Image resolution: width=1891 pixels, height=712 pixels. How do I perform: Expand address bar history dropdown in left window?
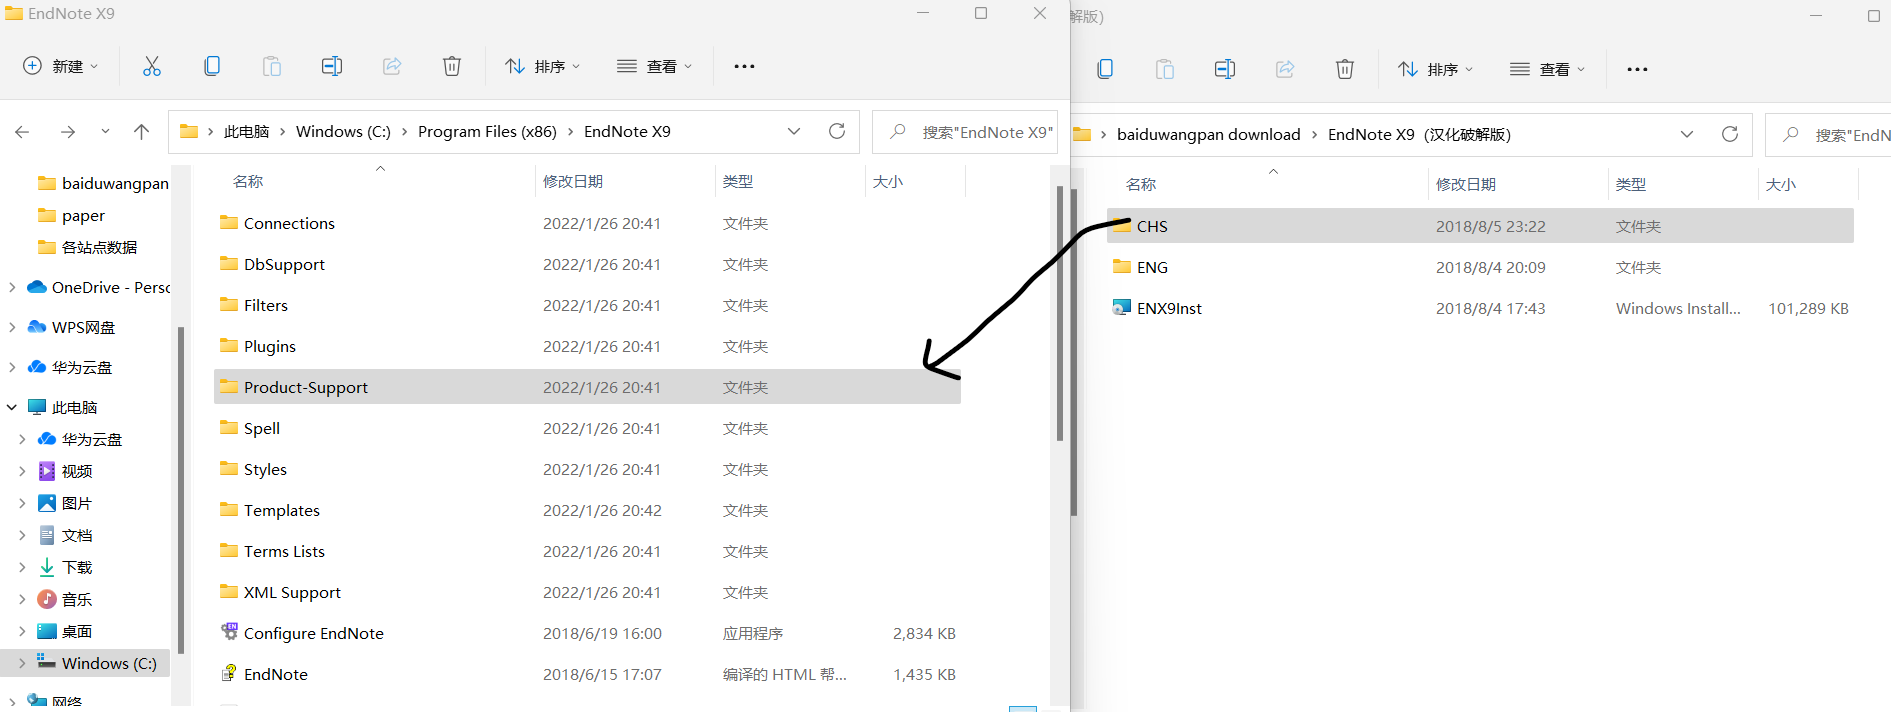tap(794, 131)
